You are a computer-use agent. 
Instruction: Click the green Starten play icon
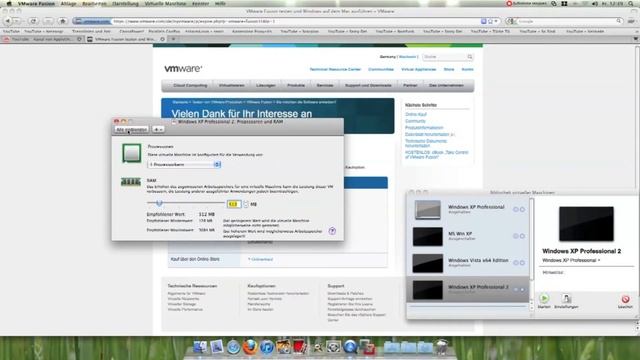pyautogui.click(x=544, y=298)
